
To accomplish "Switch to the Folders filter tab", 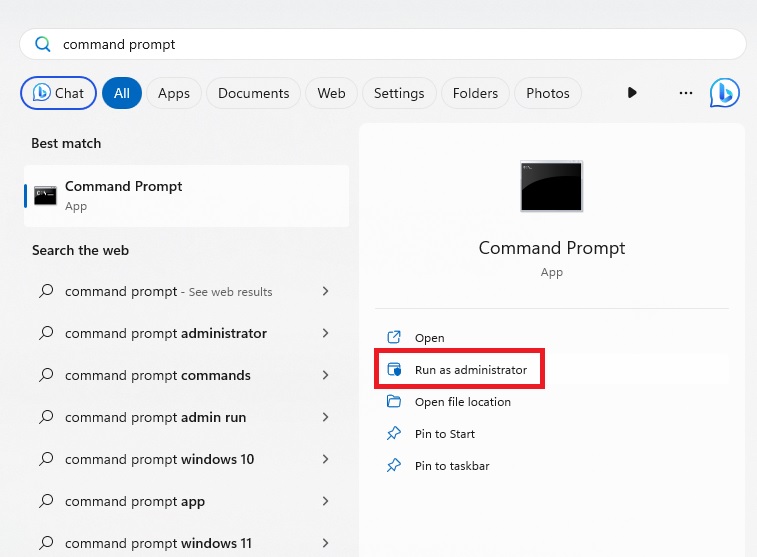I will point(475,93).
